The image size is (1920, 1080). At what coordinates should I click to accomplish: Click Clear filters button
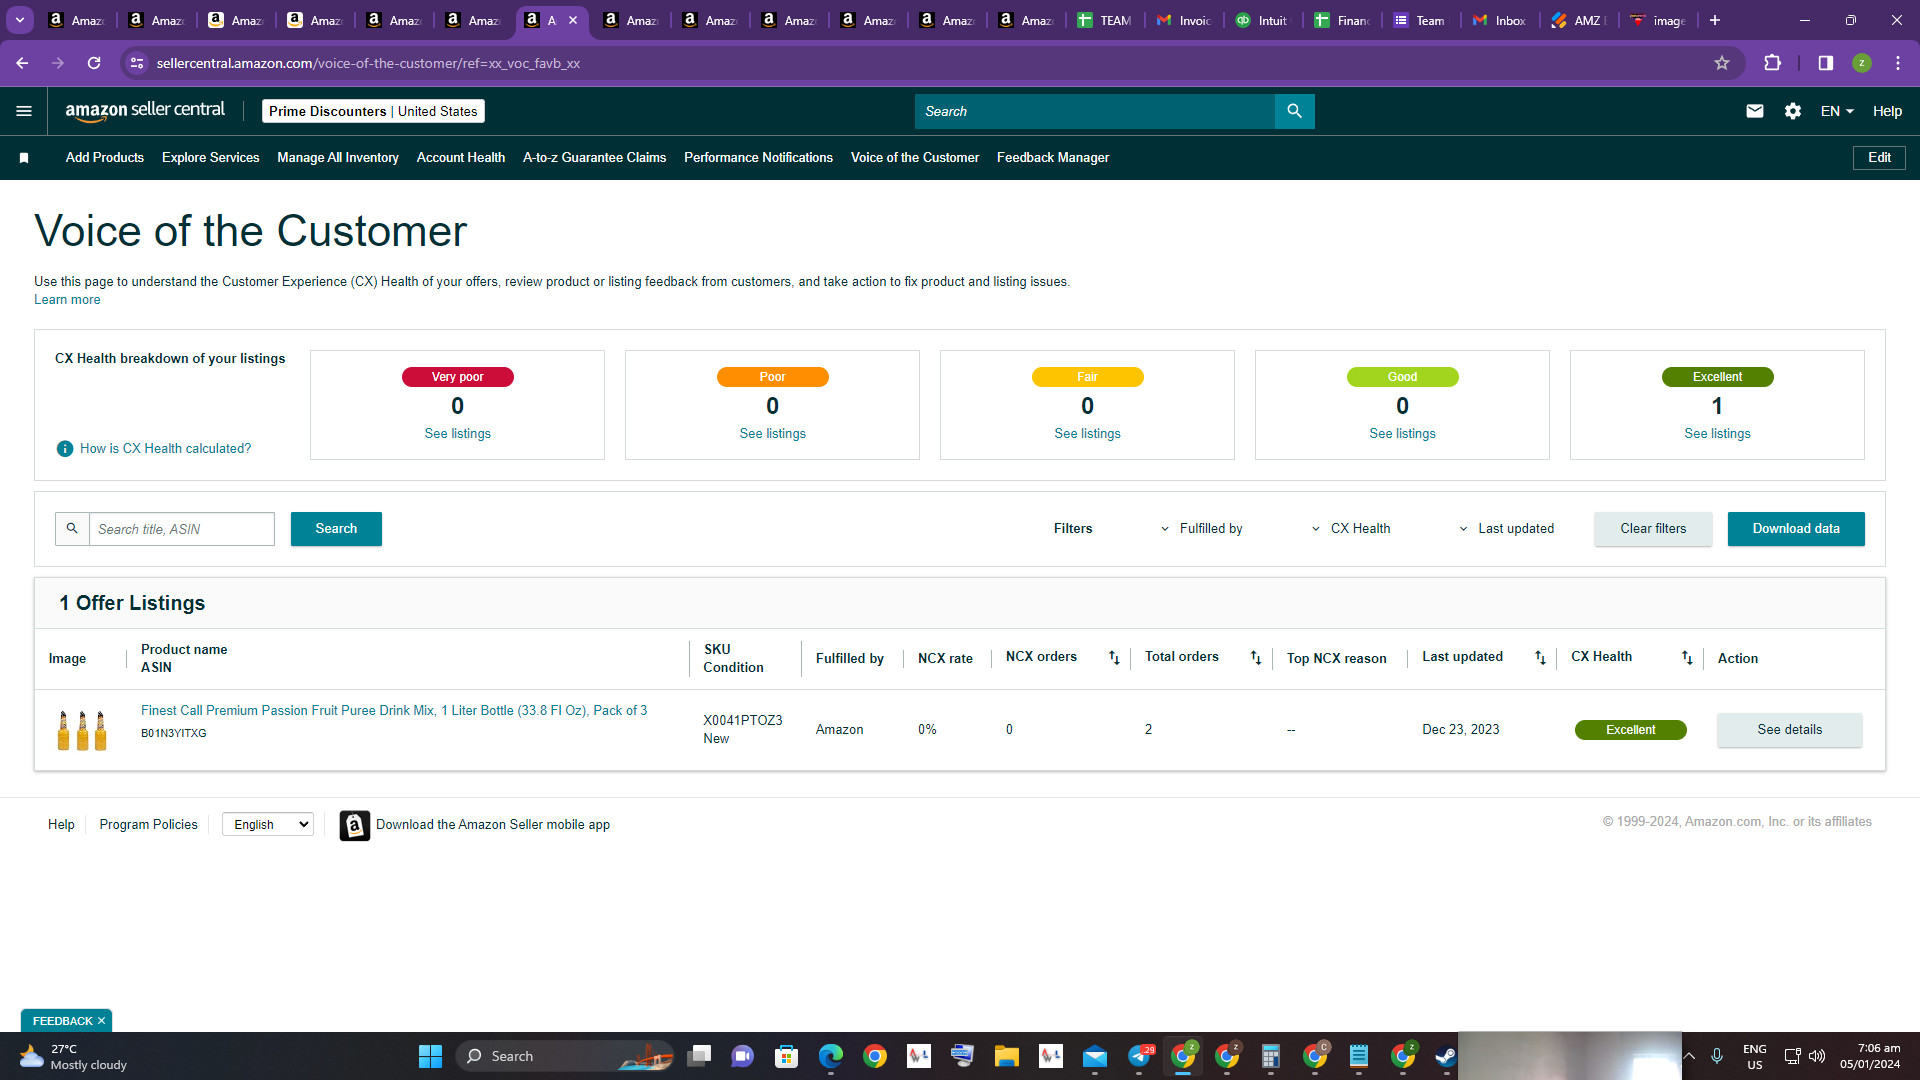[1653, 529]
